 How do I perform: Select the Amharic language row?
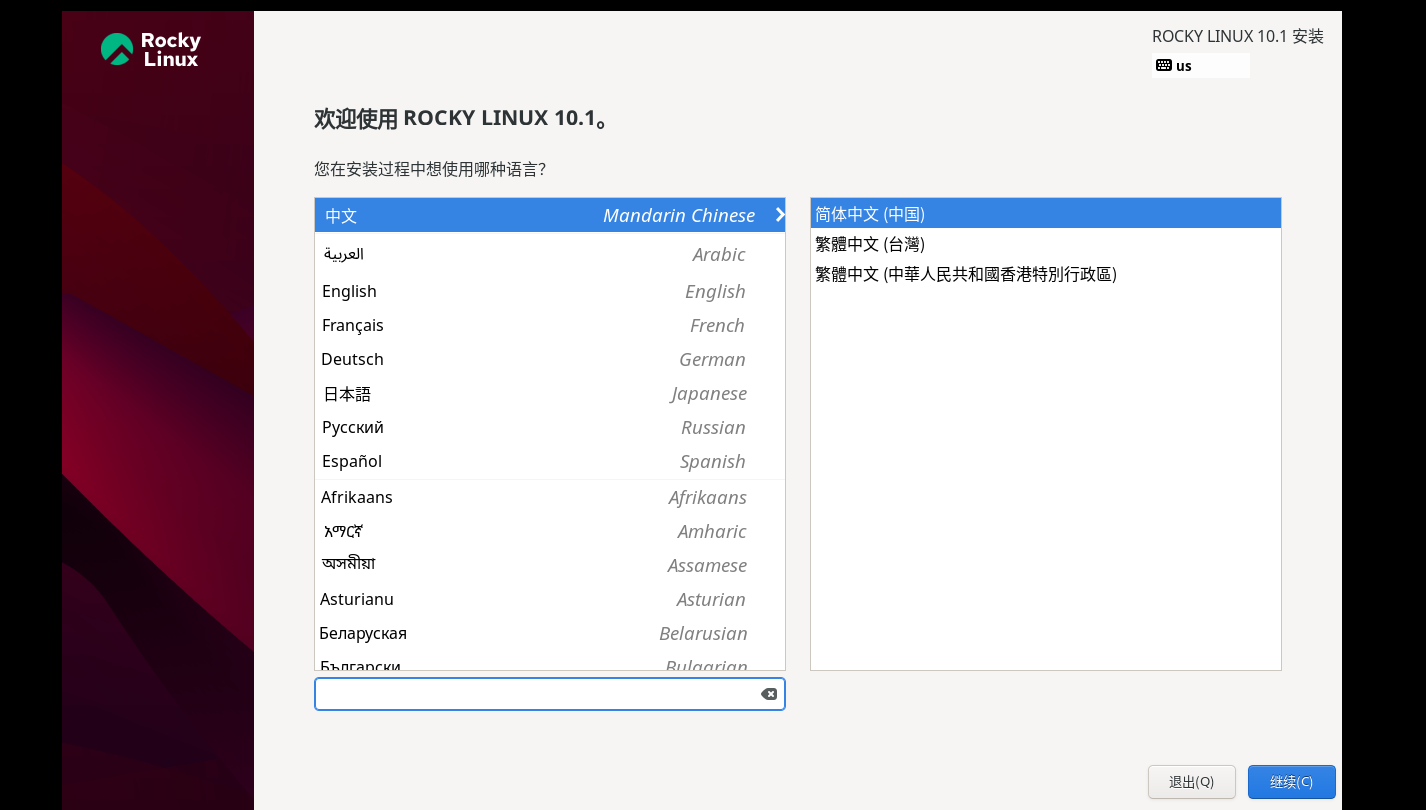point(550,531)
